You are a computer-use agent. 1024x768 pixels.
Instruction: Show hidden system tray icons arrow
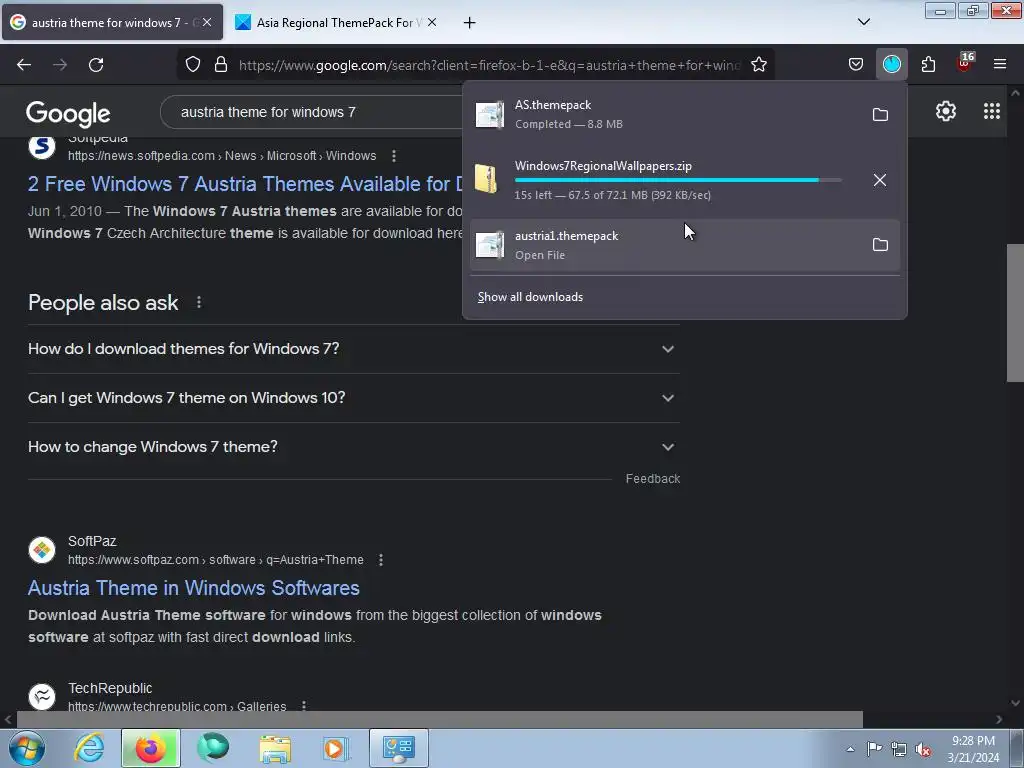[x=850, y=749]
